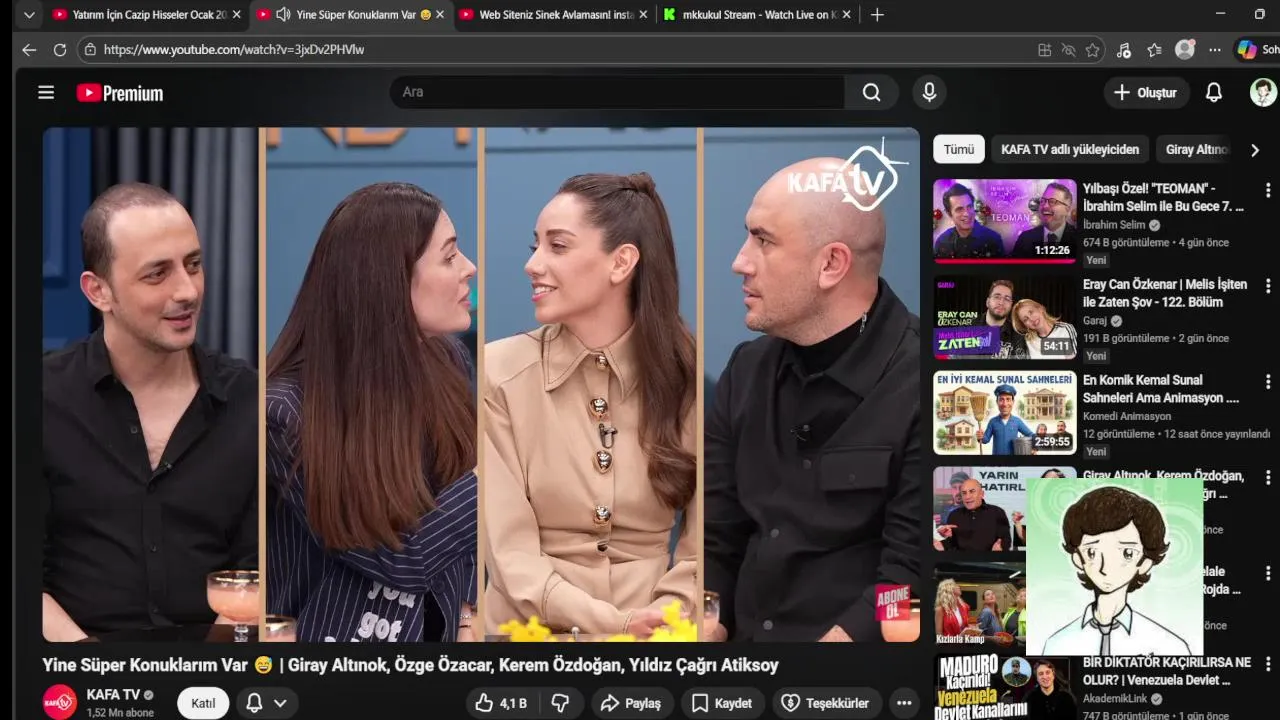
Task: Open the browser favorites list icon
Action: click(x=1155, y=50)
